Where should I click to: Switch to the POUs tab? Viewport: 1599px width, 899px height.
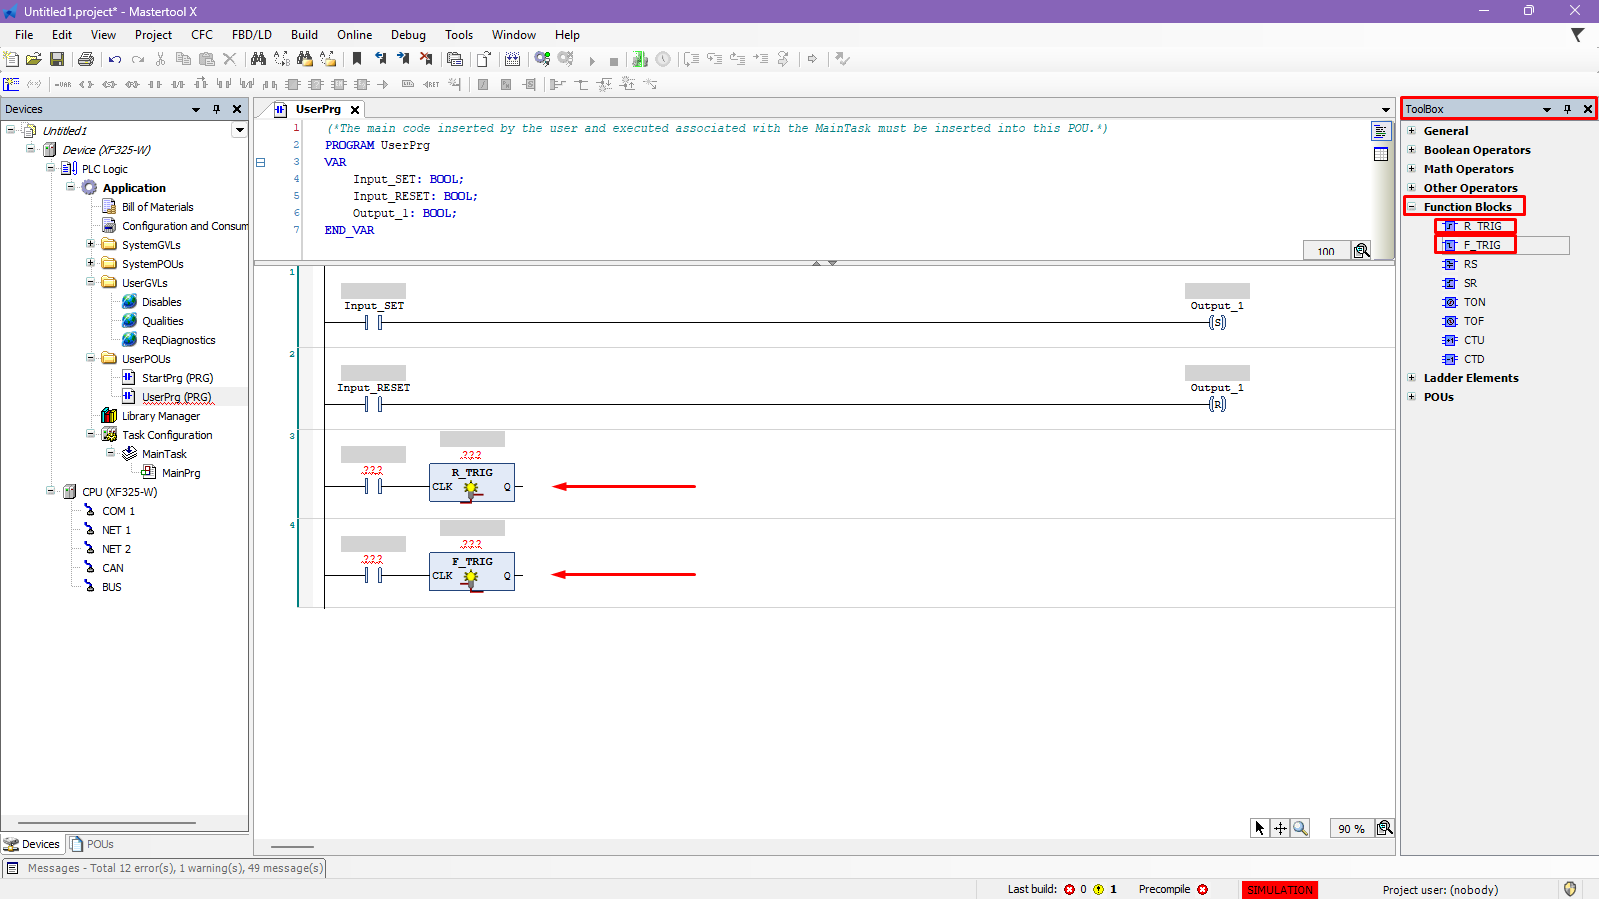(92, 844)
